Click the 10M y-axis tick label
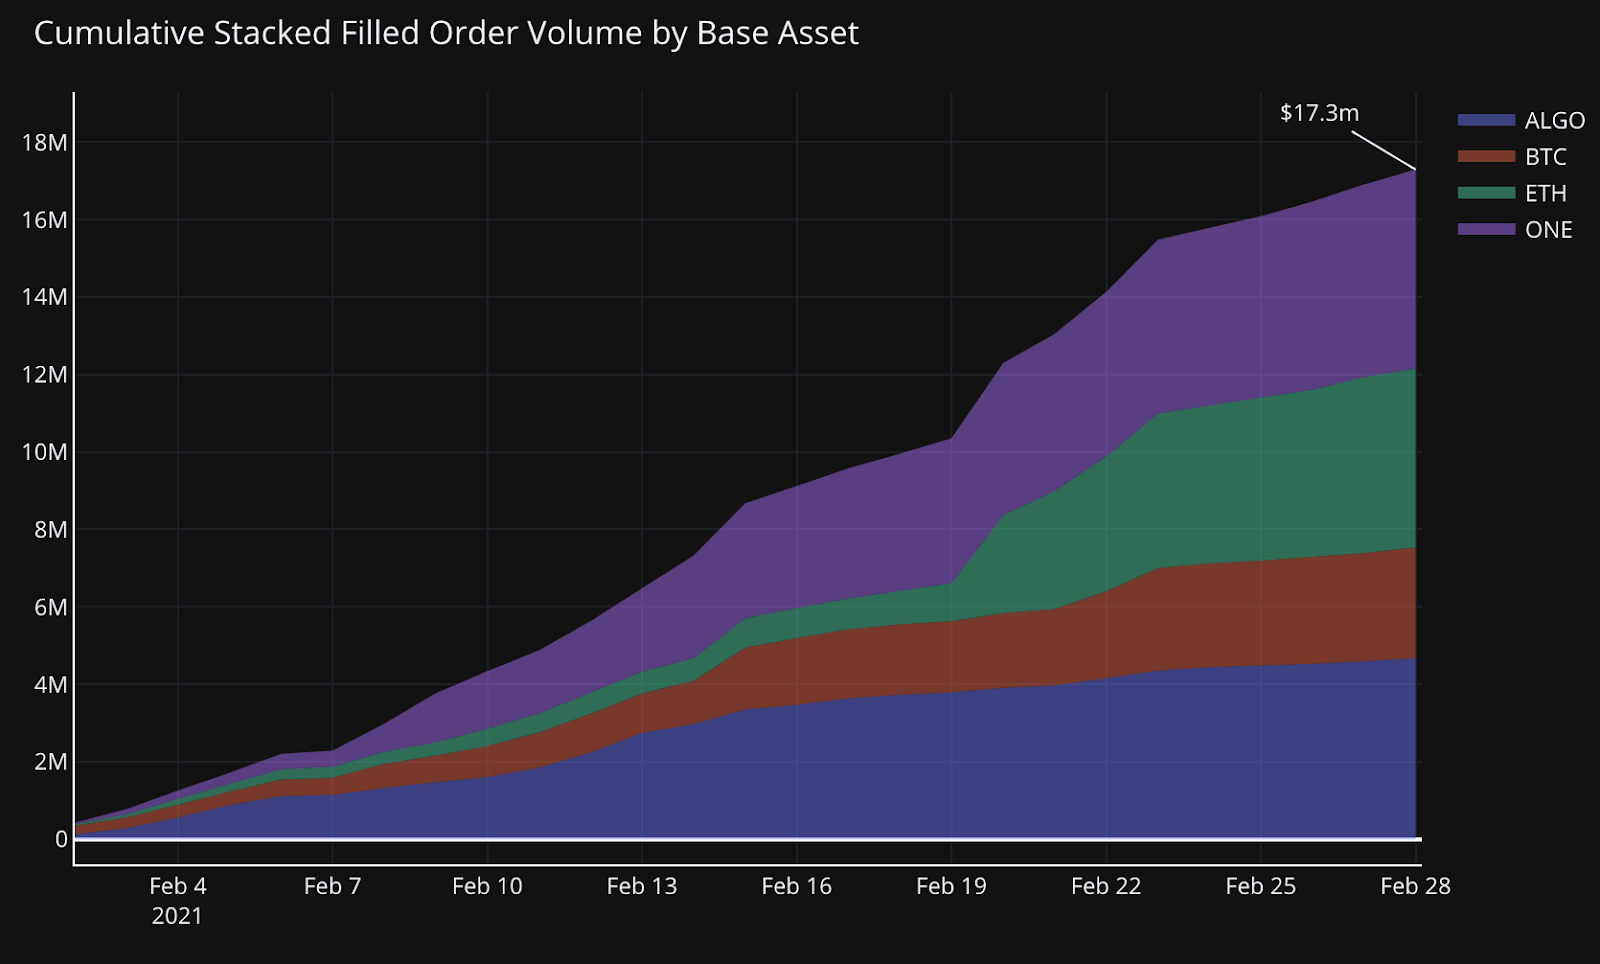1600x964 pixels. coord(44,452)
